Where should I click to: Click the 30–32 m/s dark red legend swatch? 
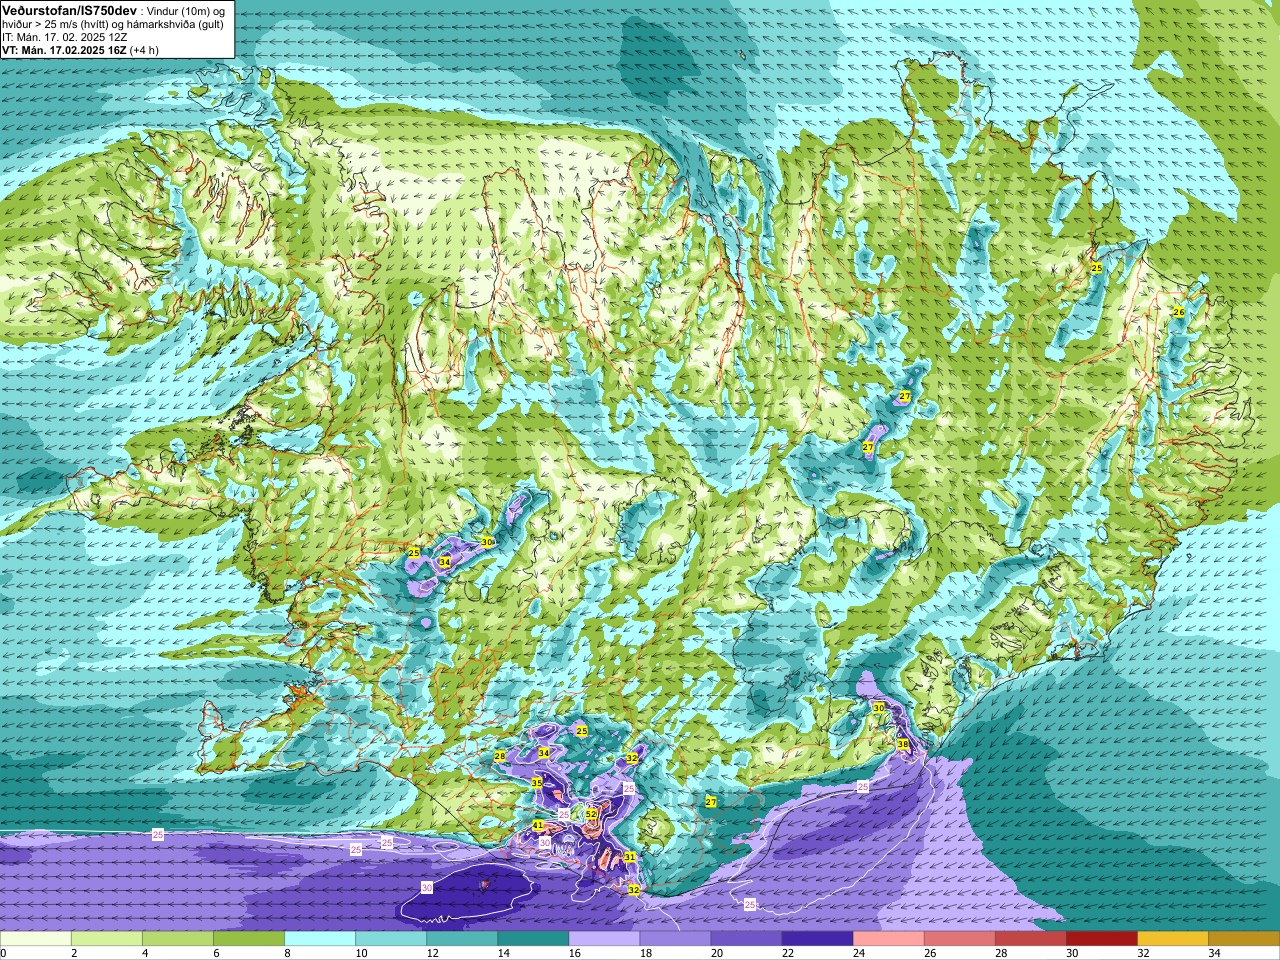(1101, 939)
